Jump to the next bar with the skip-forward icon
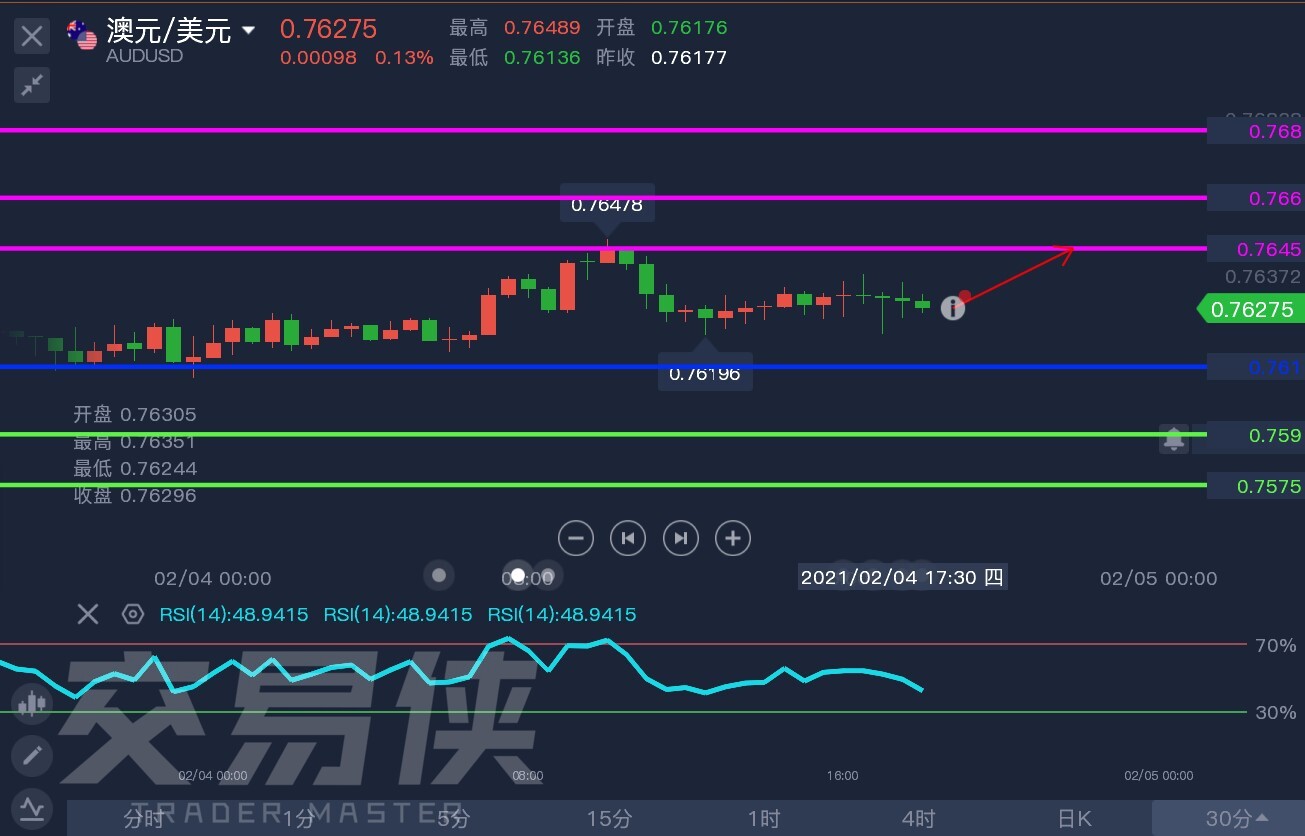 pyautogui.click(x=681, y=538)
